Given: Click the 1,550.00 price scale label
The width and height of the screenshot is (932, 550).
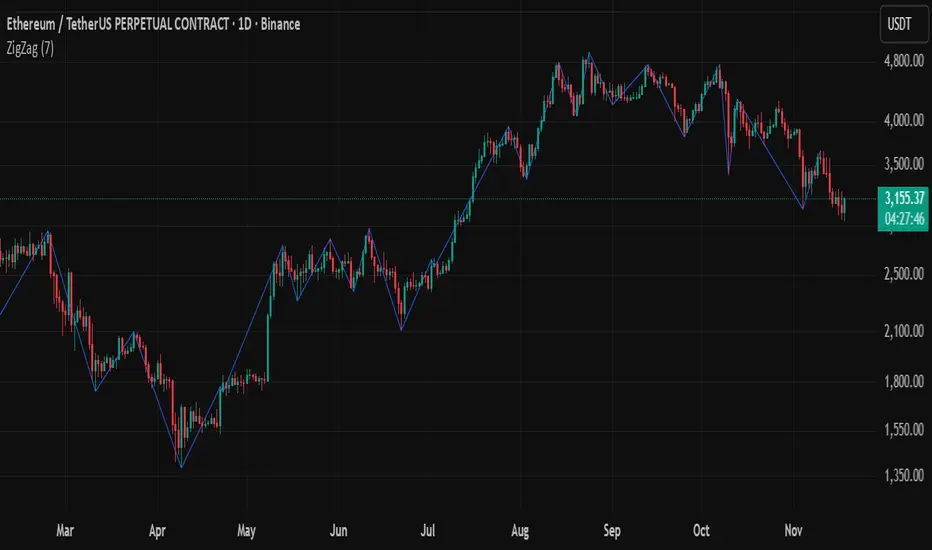Looking at the screenshot, I should (x=903, y=430).
